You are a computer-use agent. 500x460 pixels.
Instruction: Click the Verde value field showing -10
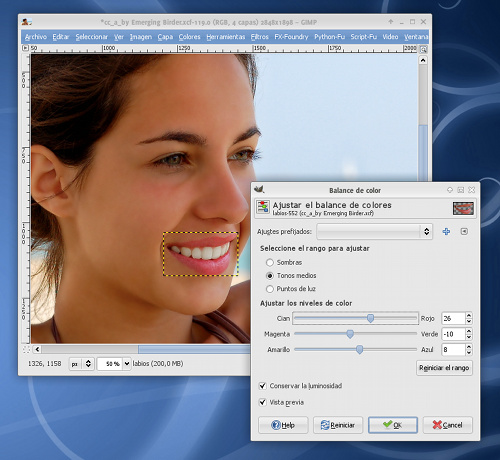point(453,334)
